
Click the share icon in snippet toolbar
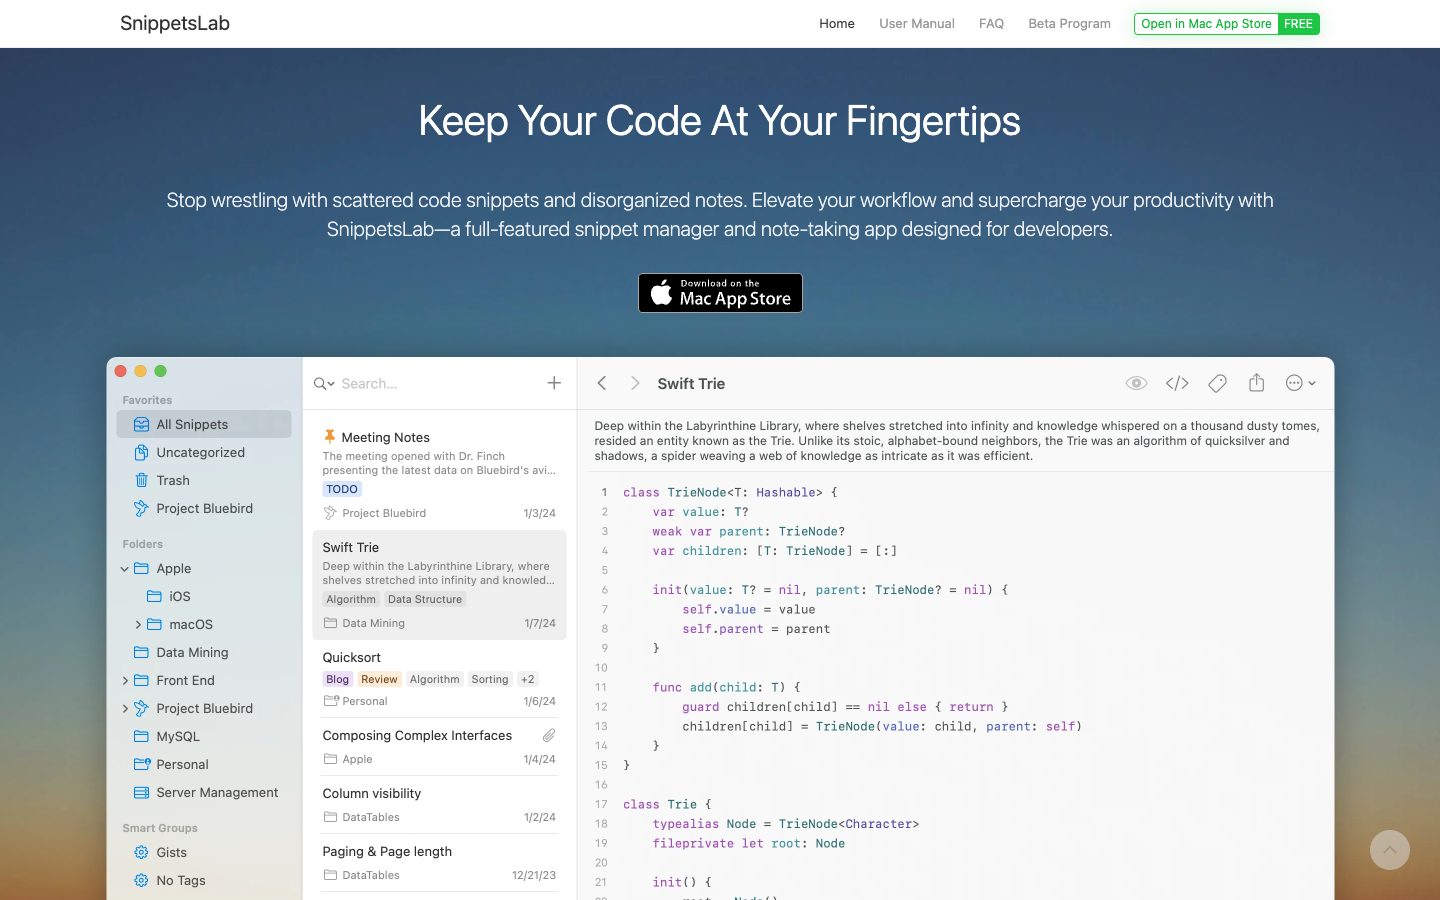(1257, 383)
